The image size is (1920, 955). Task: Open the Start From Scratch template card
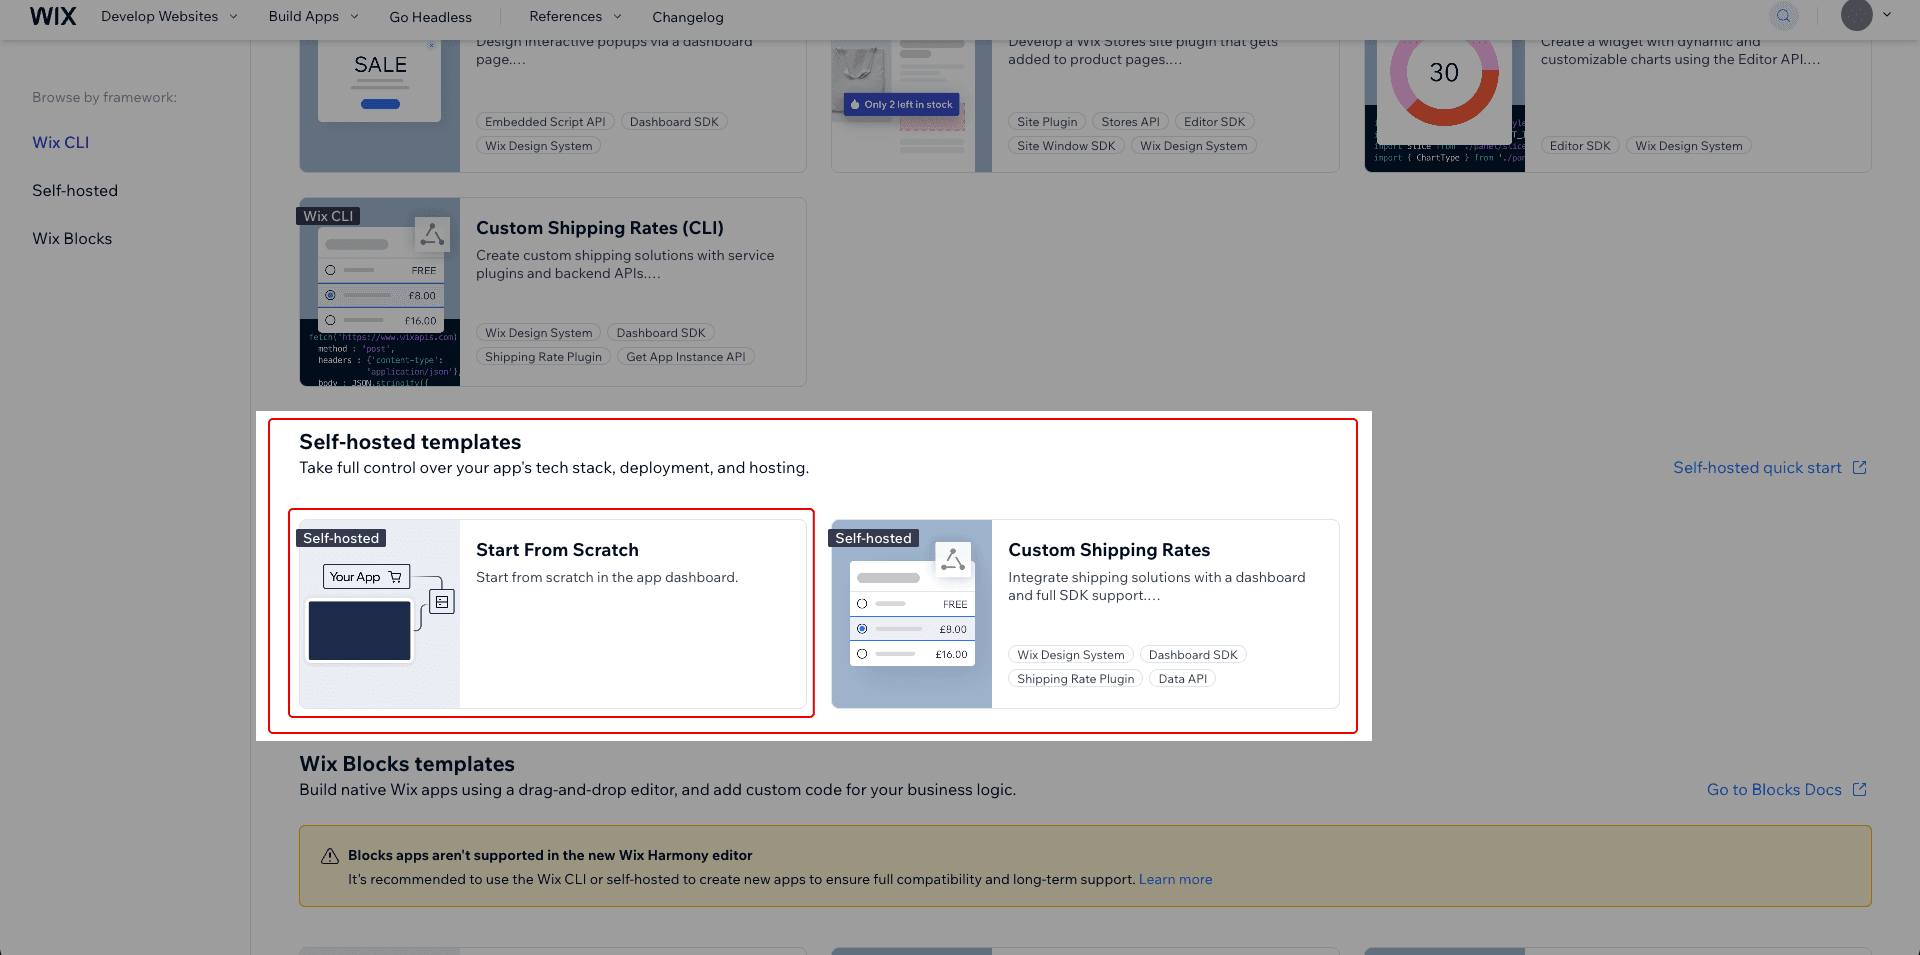pyautogui.click(x=553, y=614)
